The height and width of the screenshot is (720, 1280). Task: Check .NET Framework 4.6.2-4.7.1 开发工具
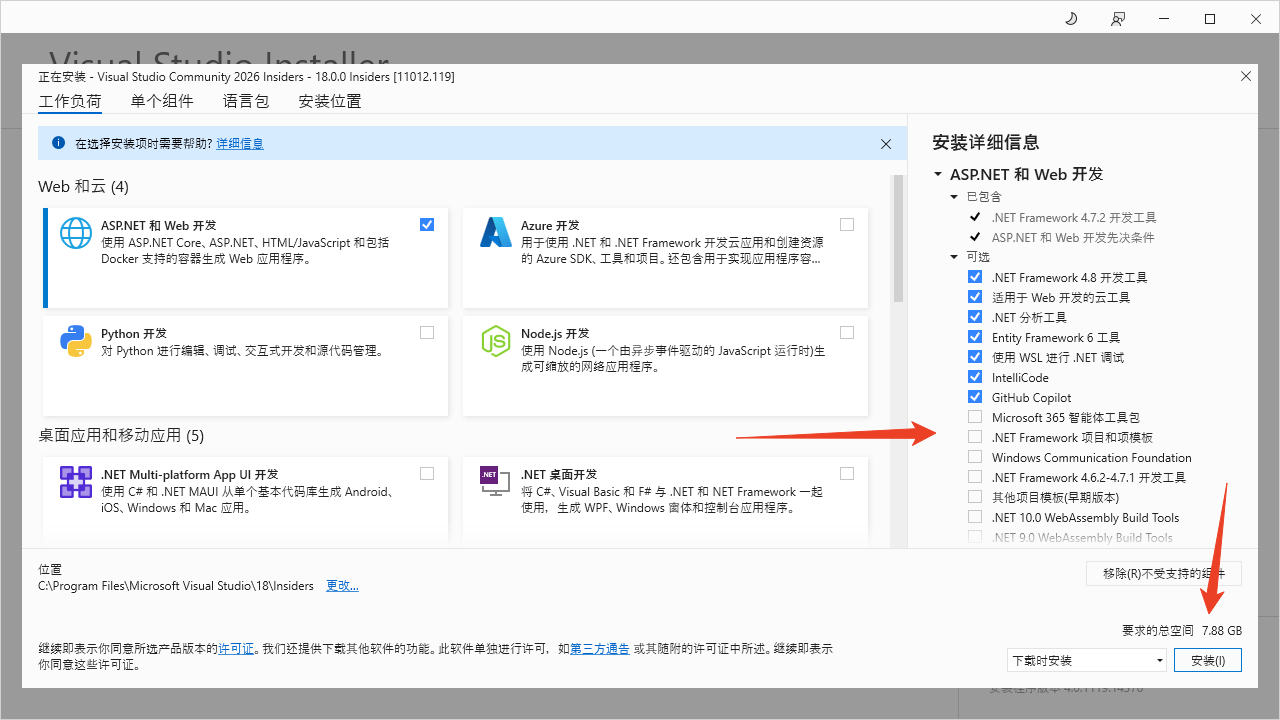pos(975,477)
